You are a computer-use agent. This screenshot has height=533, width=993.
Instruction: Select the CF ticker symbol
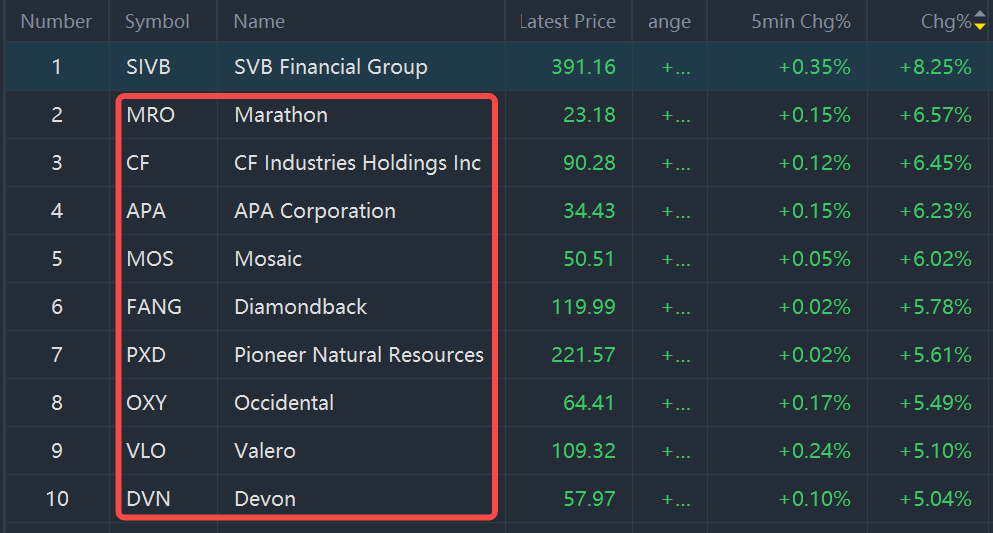(137, 163)
